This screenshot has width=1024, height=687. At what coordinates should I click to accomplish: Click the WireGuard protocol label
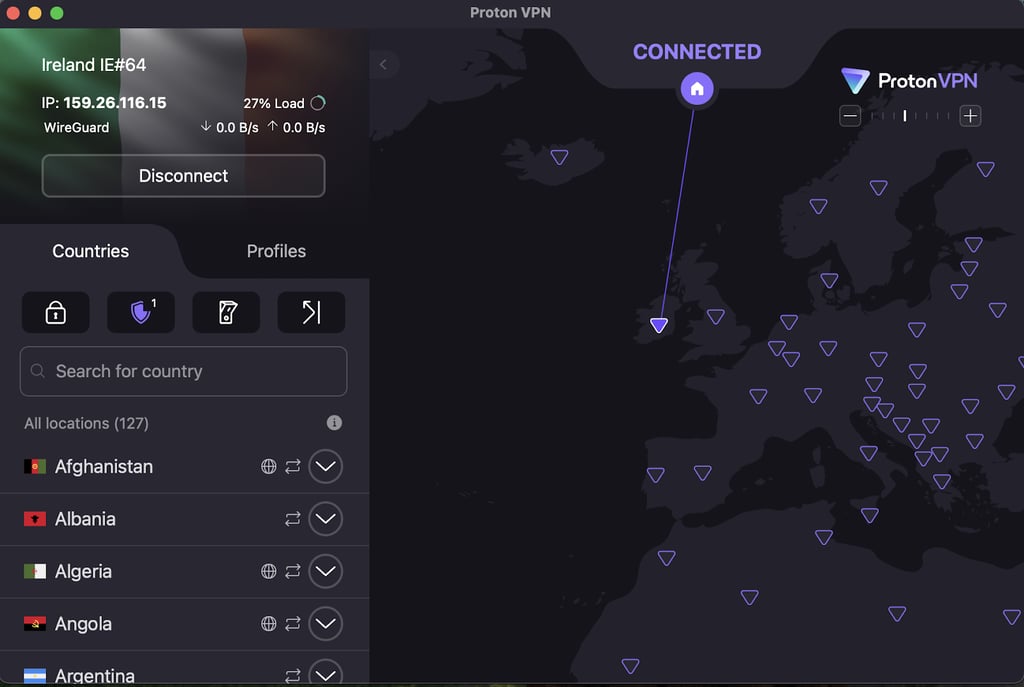pyautogui.click(x=76, y=127)
